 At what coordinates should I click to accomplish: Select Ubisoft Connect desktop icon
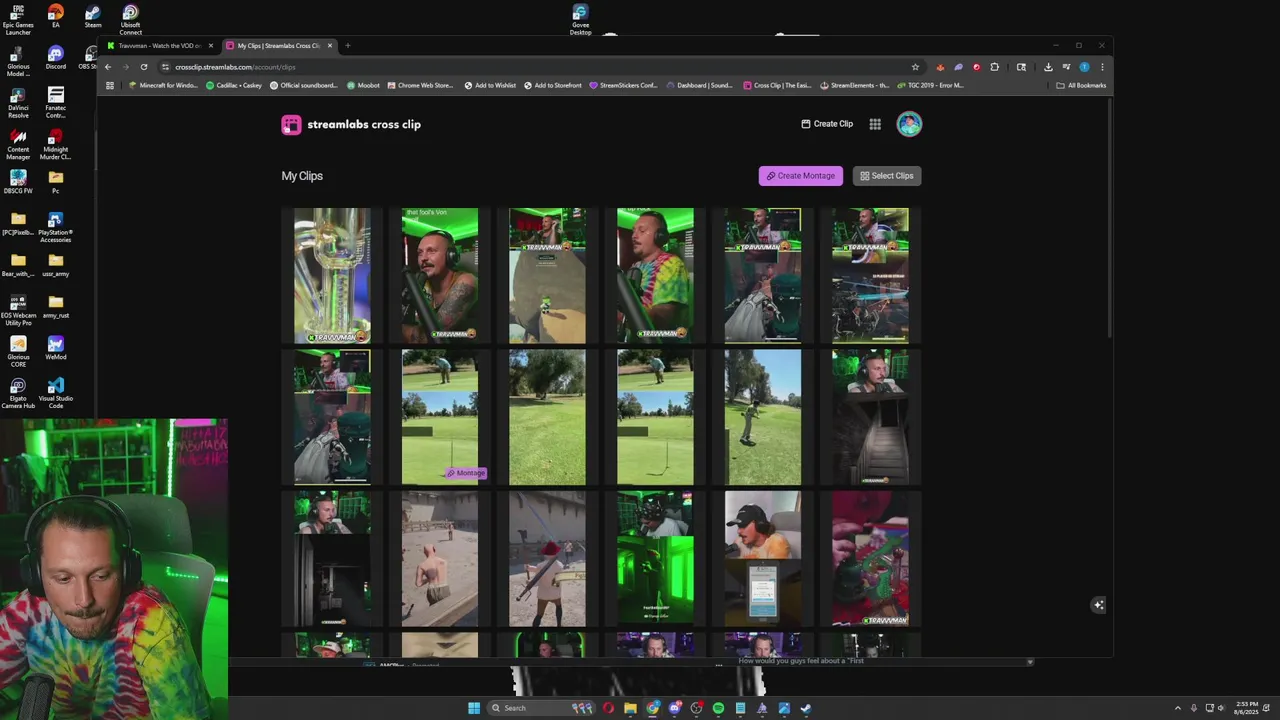point(131,20)
